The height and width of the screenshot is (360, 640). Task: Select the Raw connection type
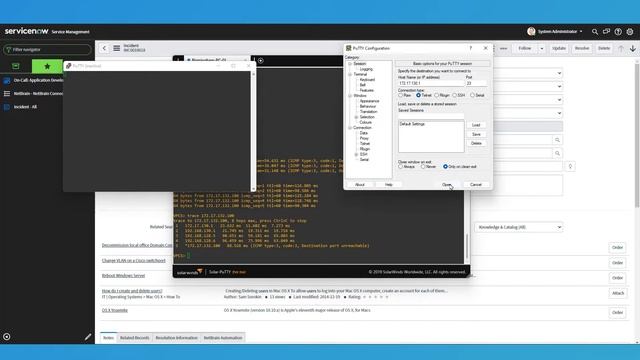coord(400,95)
